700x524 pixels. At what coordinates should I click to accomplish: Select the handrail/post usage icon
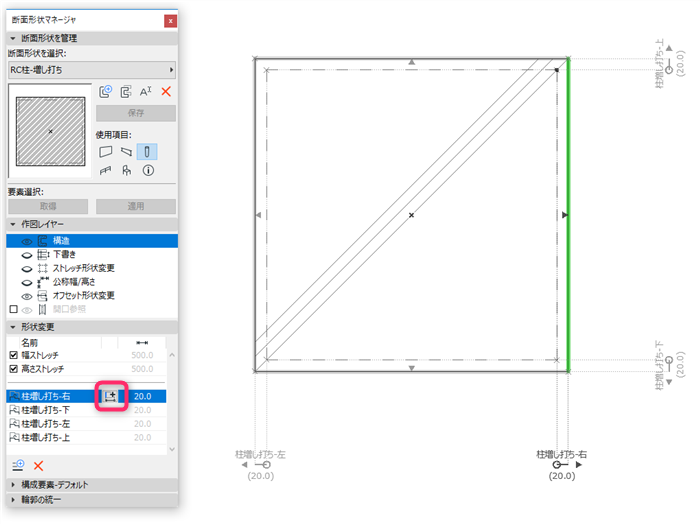click(127, 171)
